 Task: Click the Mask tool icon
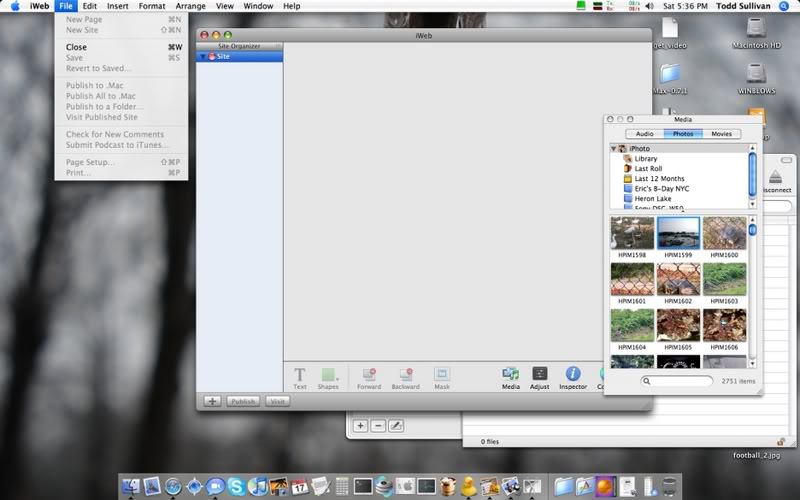point(442,378)
